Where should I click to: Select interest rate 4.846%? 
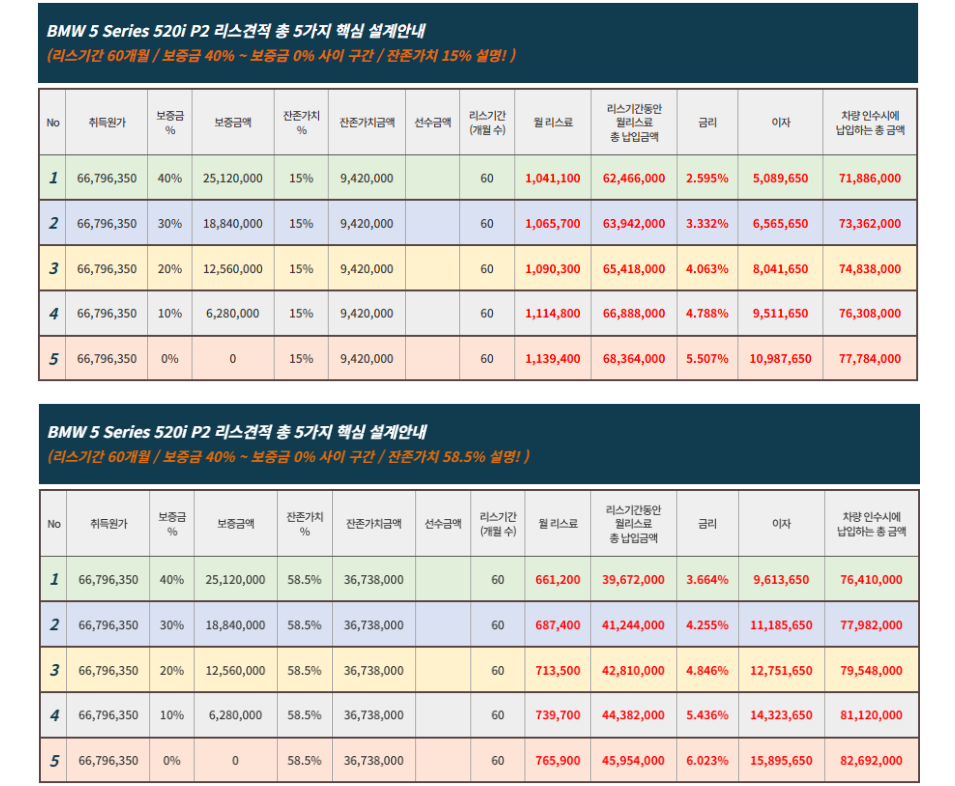(707, 670)
